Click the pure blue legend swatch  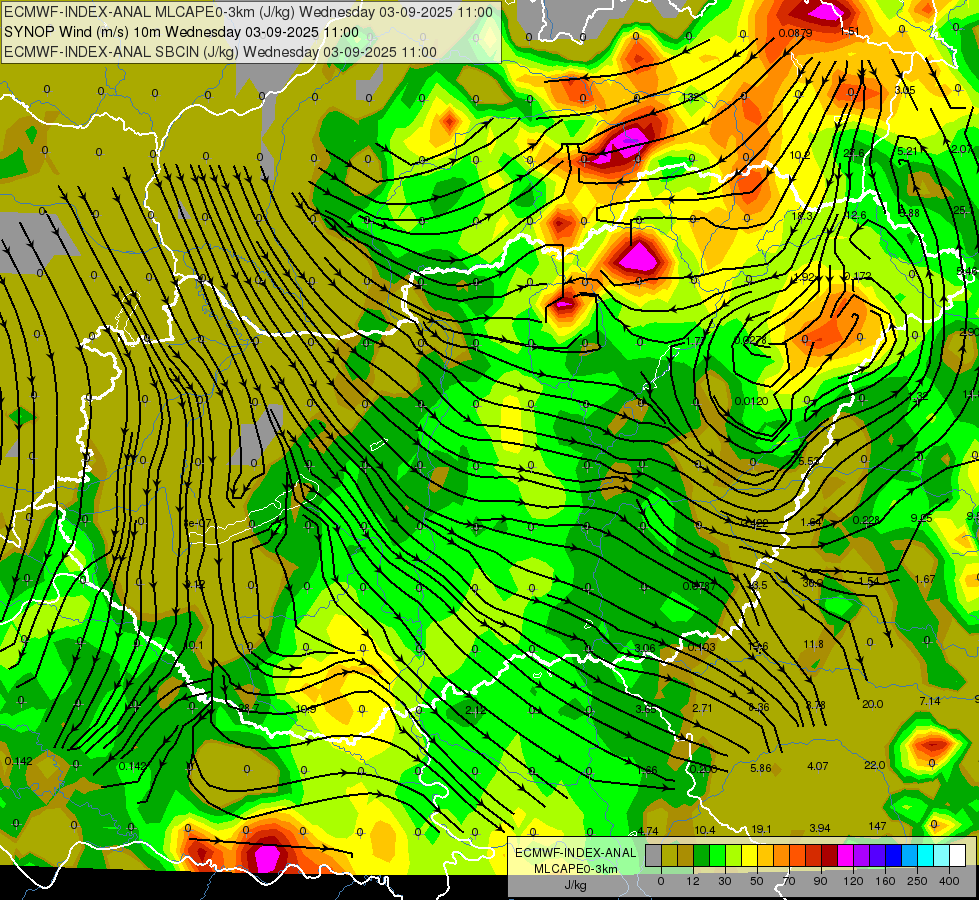894,855
